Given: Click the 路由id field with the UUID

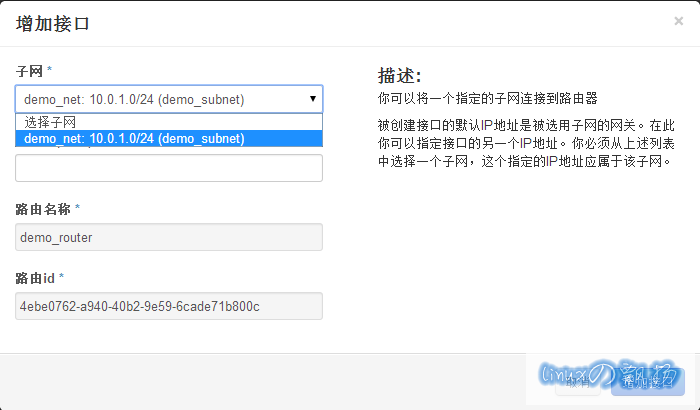Looking at the screenshot, I should click(x=169, y=306).
